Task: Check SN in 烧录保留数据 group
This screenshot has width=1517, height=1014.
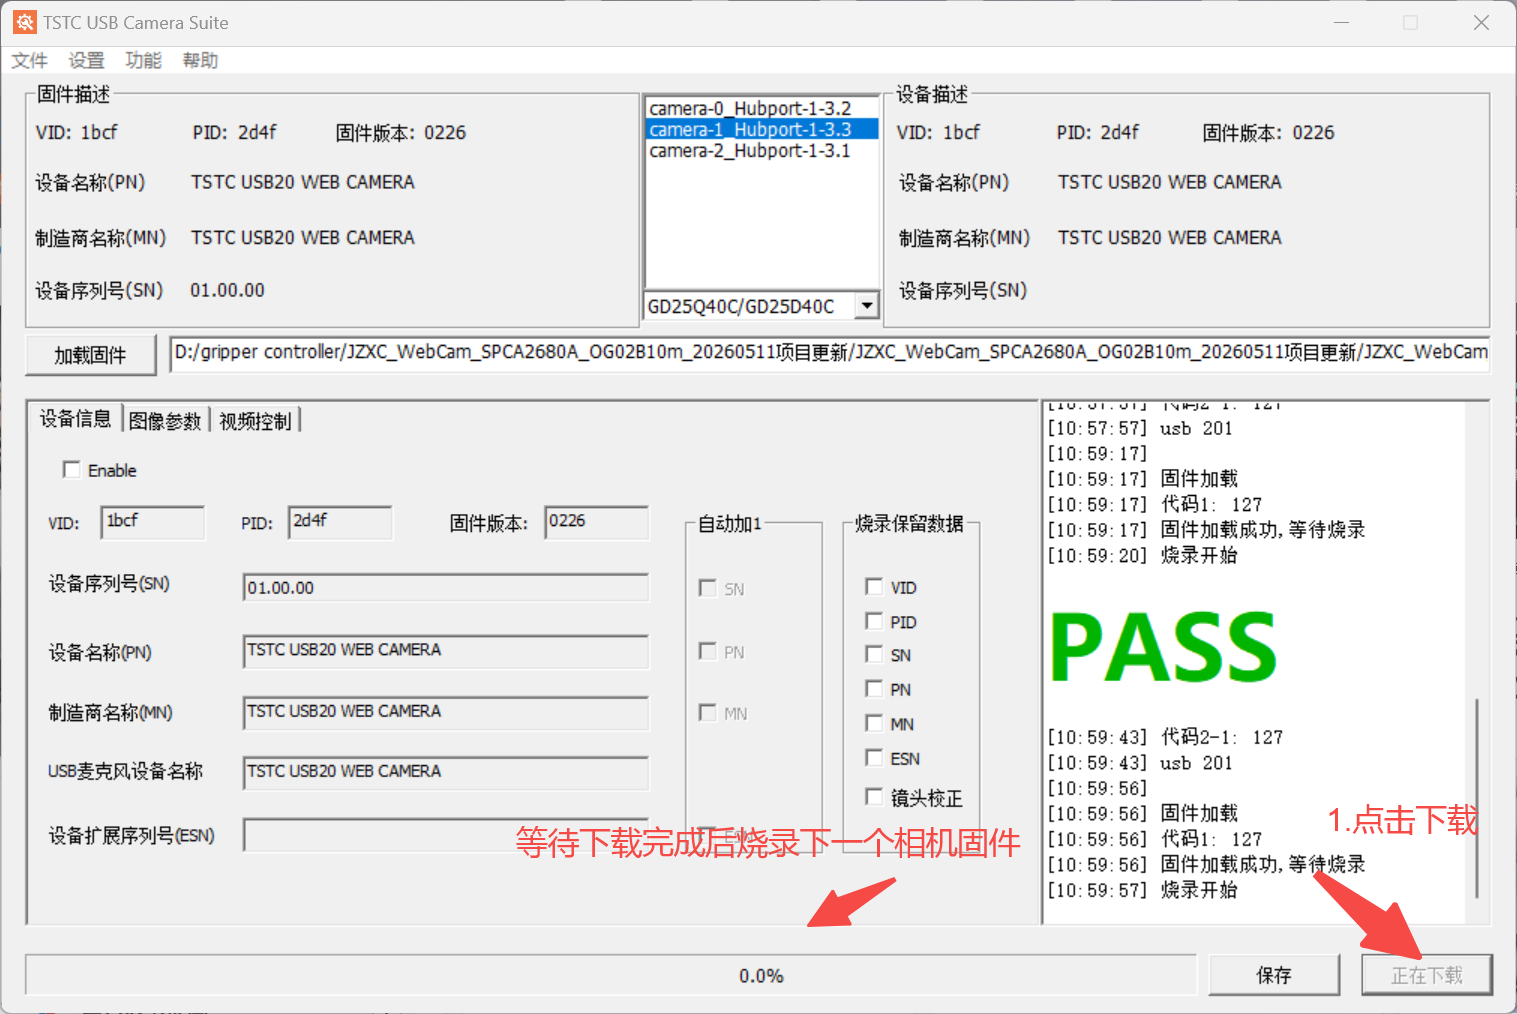Action: (874, 654)
